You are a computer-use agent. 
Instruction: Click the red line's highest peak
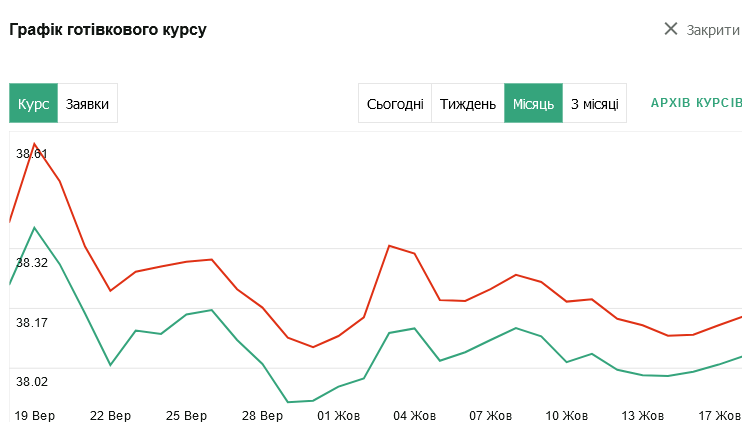[x=35, y=144]
